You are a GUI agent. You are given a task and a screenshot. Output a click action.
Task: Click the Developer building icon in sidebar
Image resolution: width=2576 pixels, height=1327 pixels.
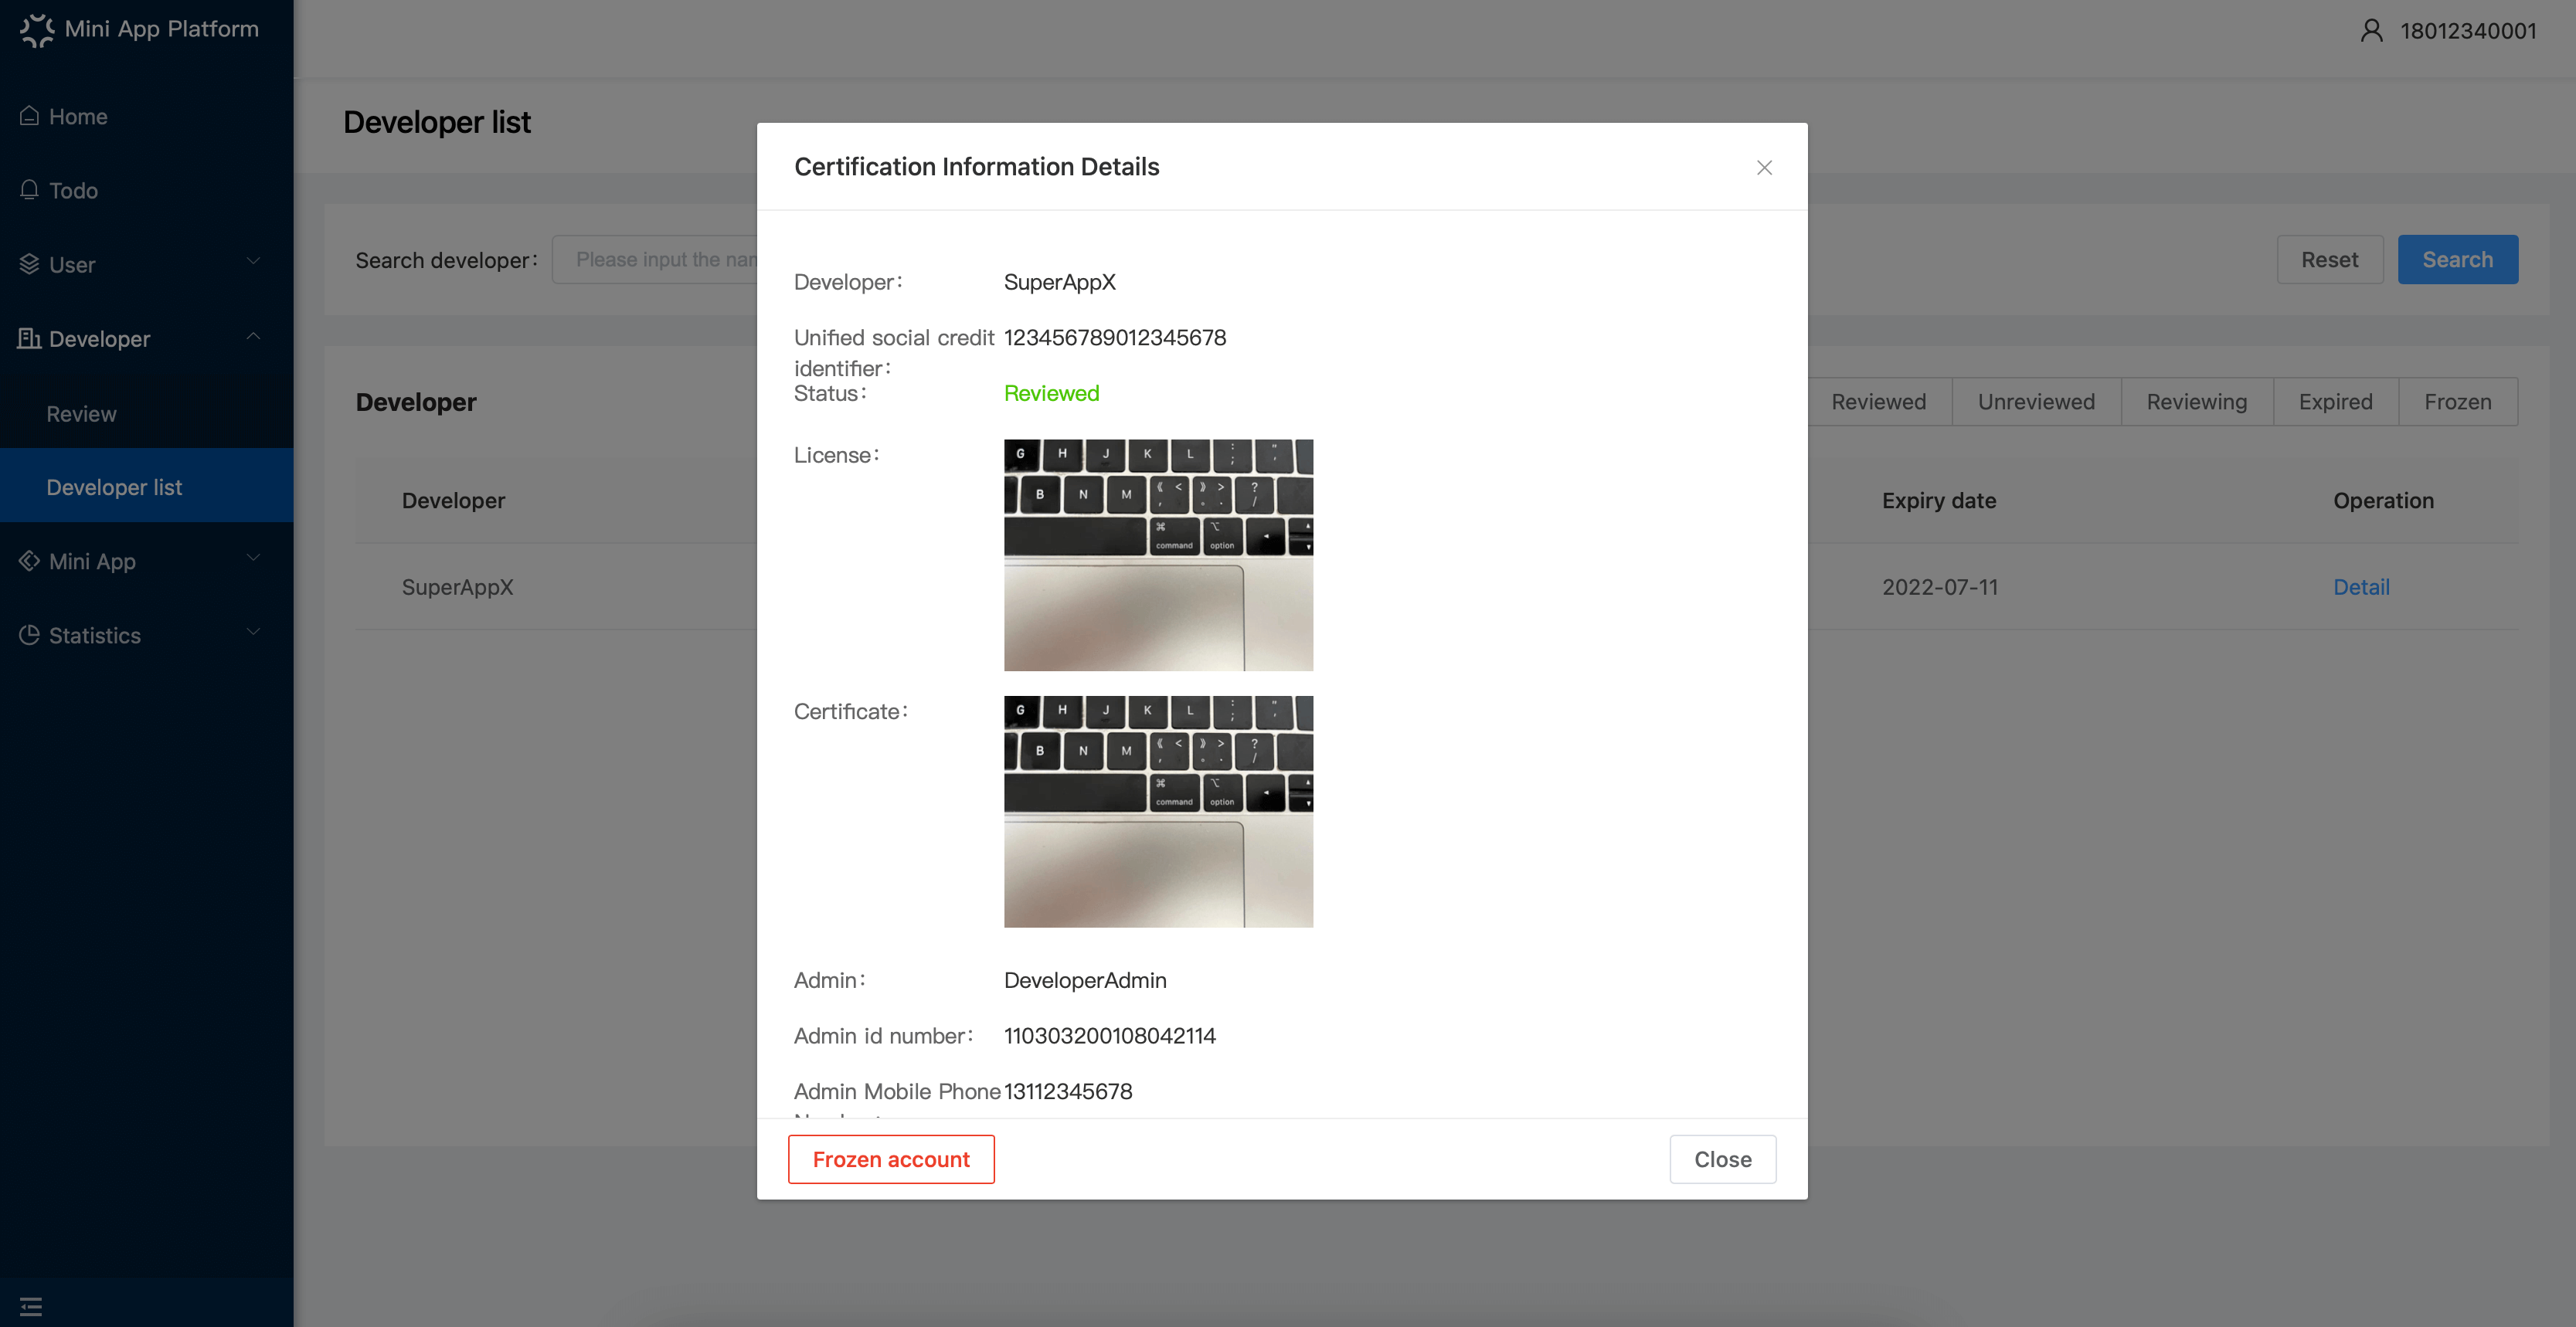29,338
